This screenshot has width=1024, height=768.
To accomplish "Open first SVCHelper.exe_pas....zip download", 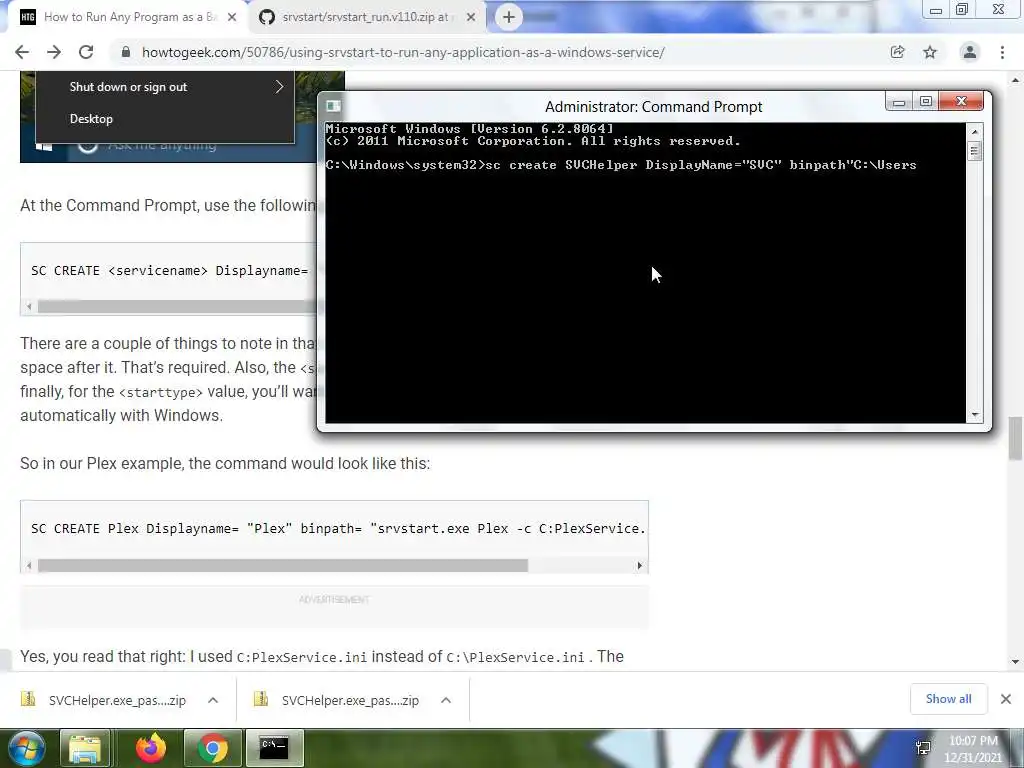I will [117, 700].
